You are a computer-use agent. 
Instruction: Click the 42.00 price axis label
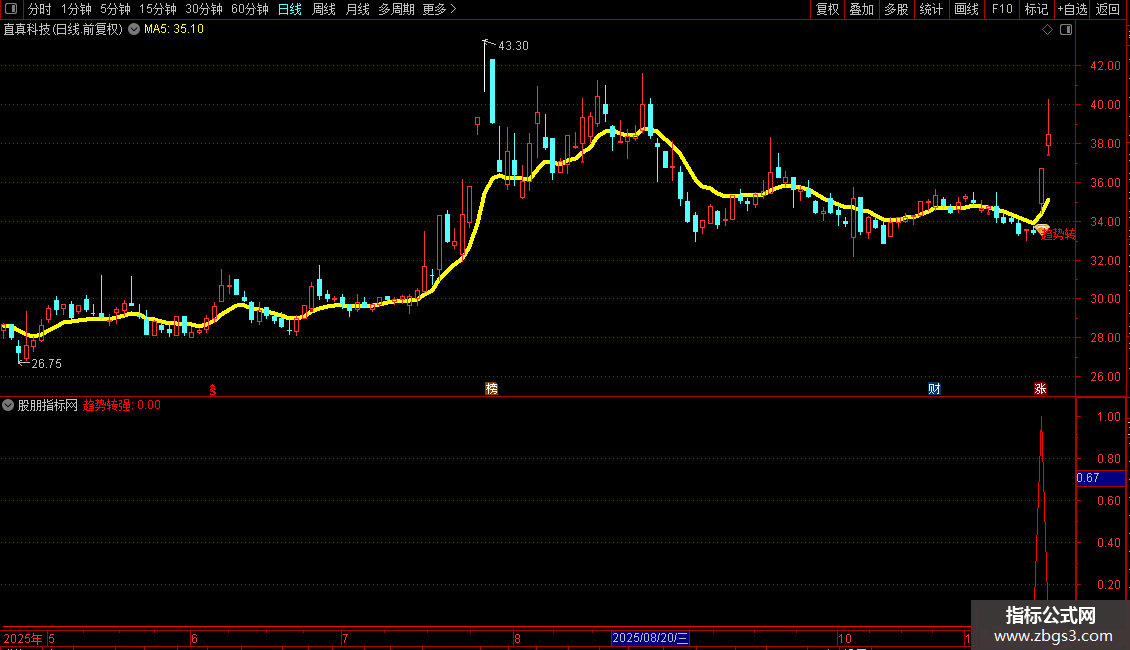[x=1105, y=66]
